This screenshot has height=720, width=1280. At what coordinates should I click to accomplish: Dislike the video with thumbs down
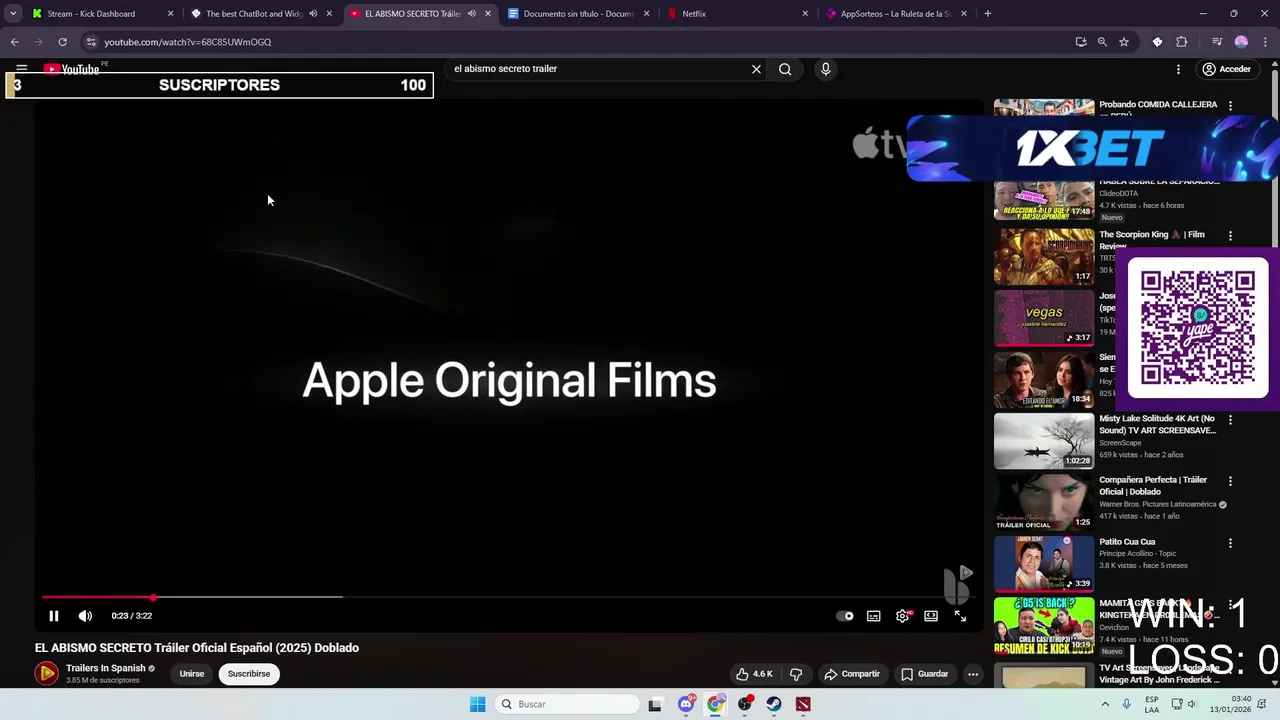pyautogui.click(x=796, y=674)
